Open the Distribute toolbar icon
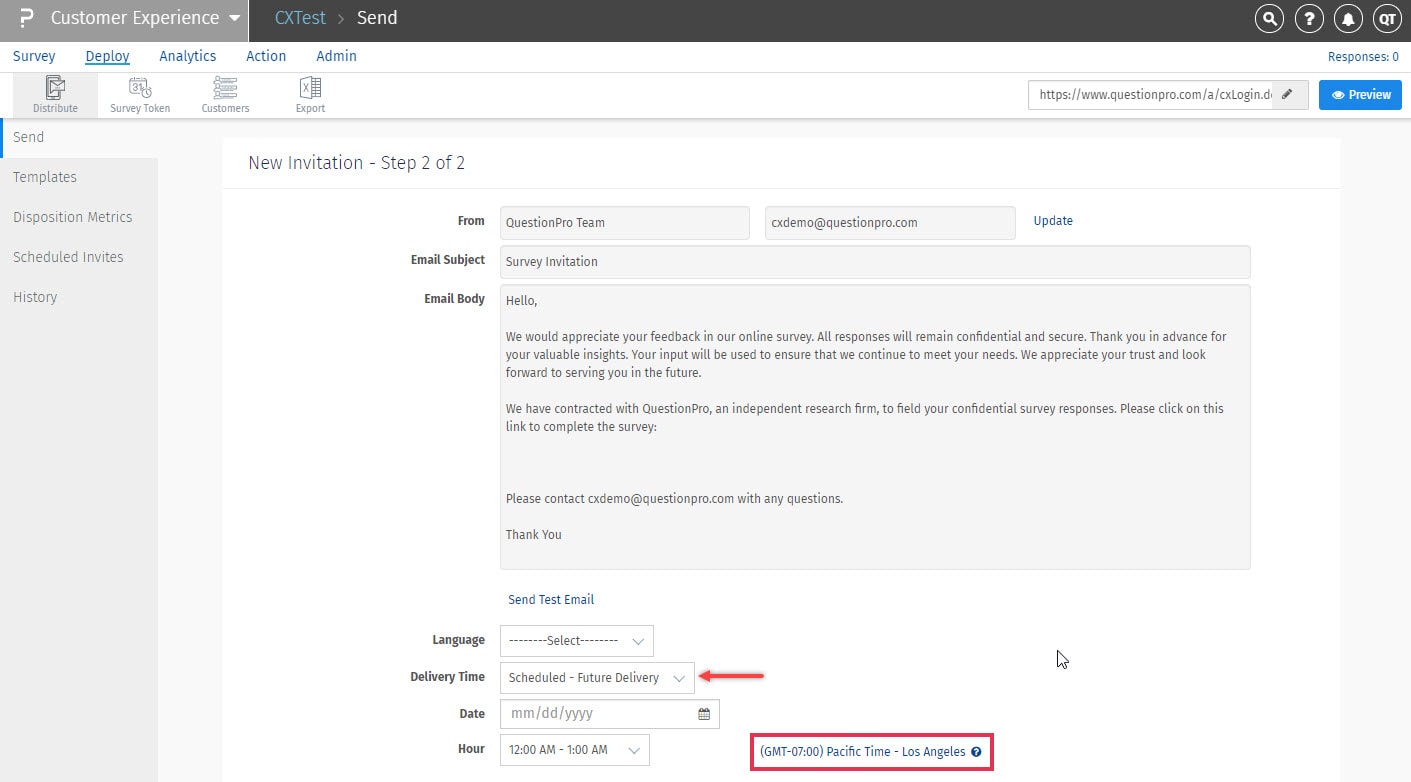This screenshot has height=782, width=1411. coord(55,95)
